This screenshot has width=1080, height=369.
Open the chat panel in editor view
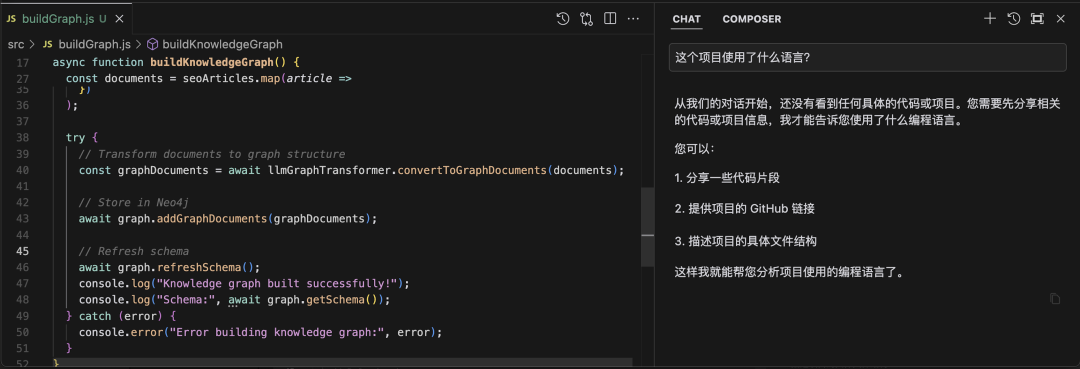(1037, 19)
